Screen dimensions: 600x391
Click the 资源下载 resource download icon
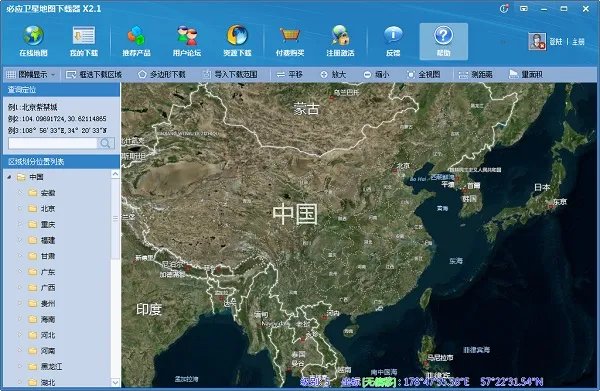click(x=237, y=36)
